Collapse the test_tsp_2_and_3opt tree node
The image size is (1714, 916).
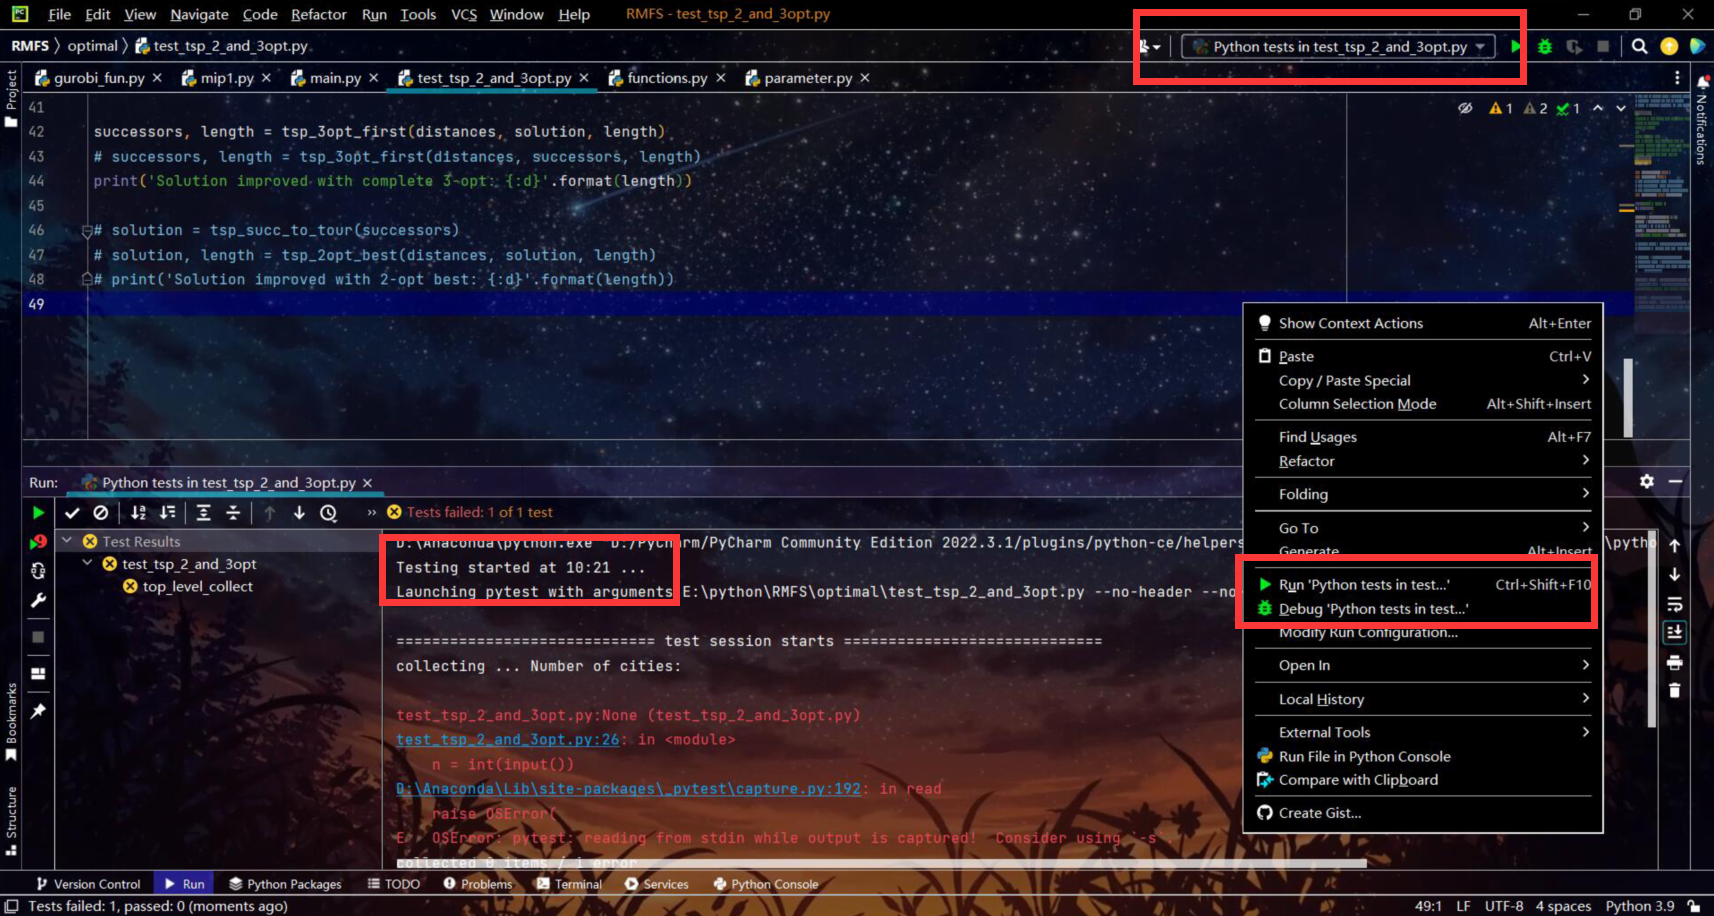pyautogui.click(x=87, y=564)
